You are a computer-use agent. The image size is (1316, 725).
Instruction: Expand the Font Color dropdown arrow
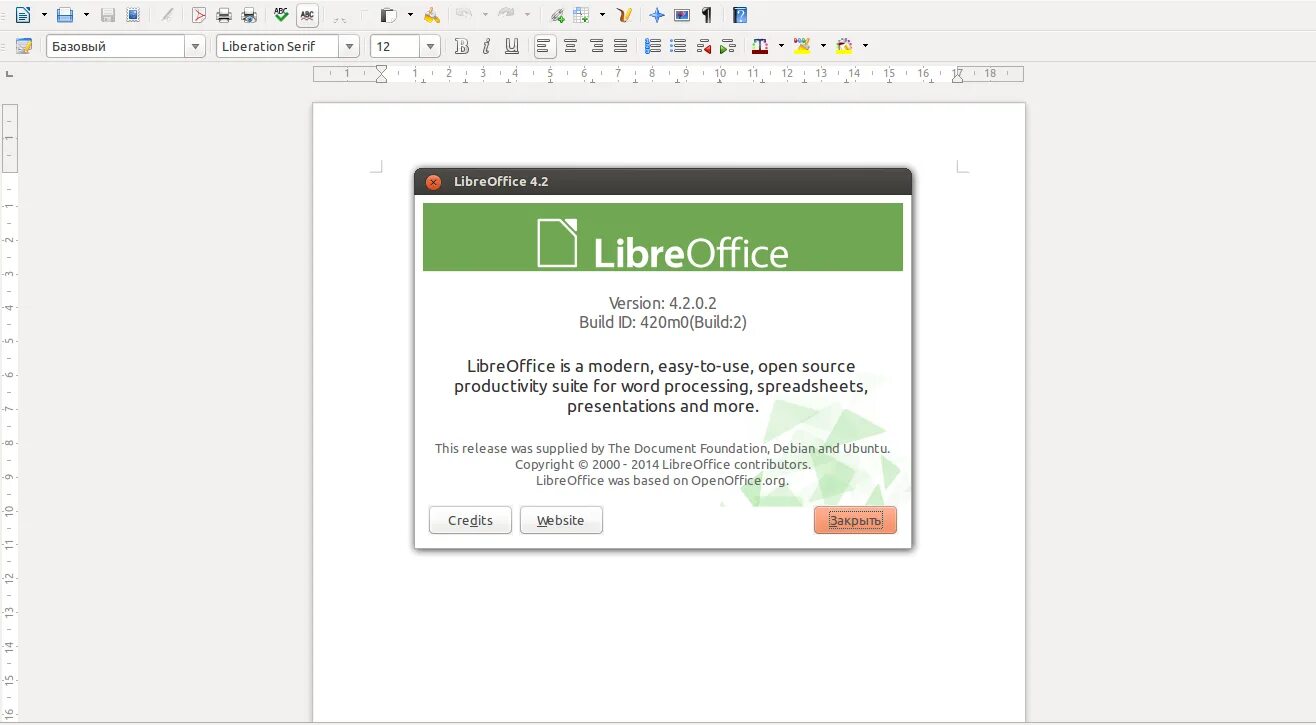[x=780, y=46]
